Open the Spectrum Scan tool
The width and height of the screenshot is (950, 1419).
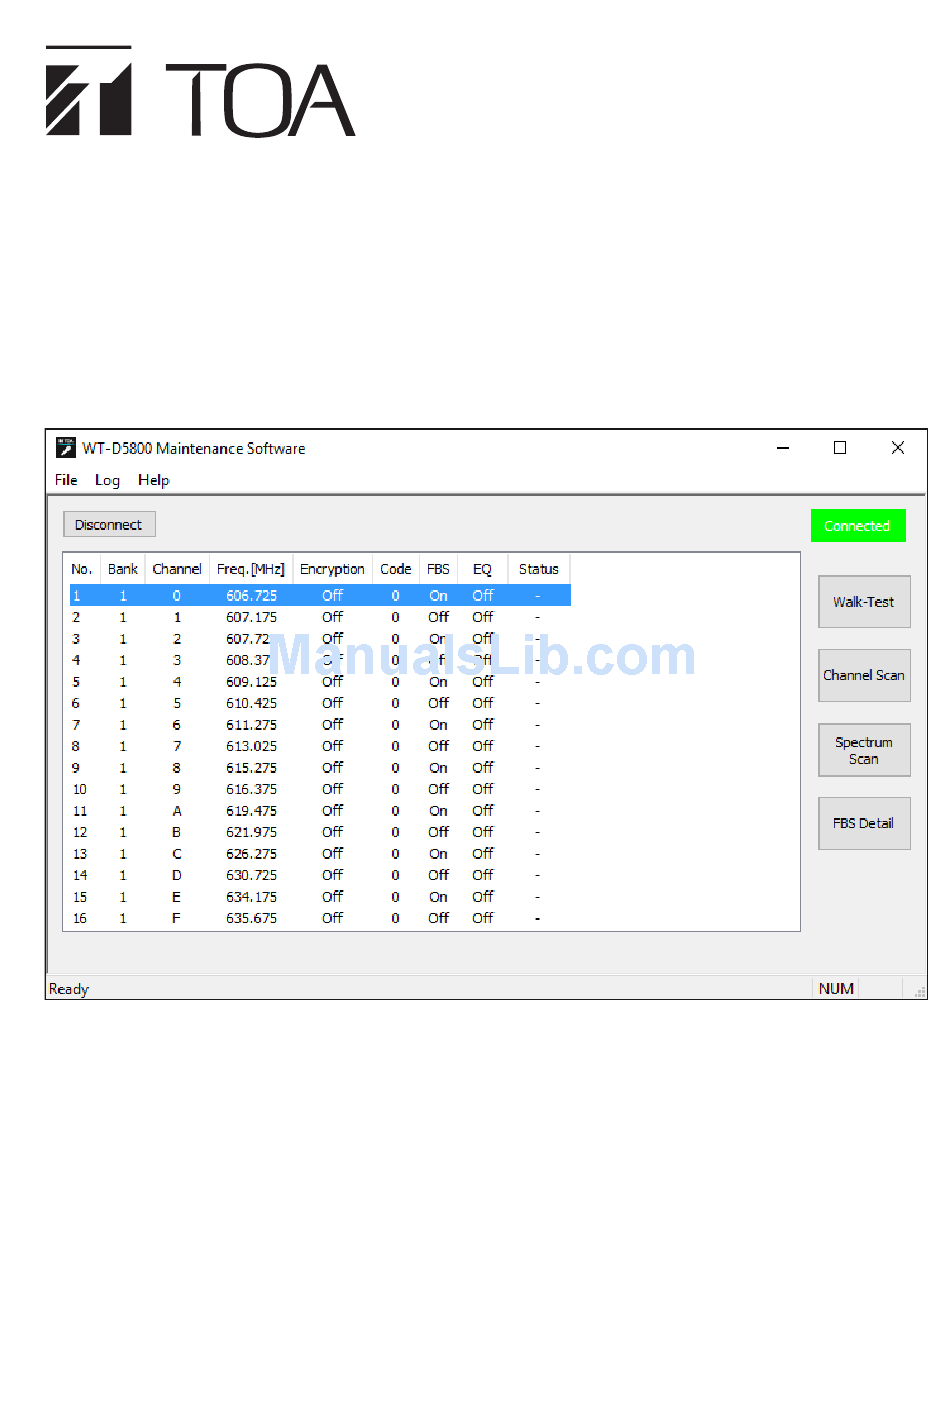tap(864, 750)
